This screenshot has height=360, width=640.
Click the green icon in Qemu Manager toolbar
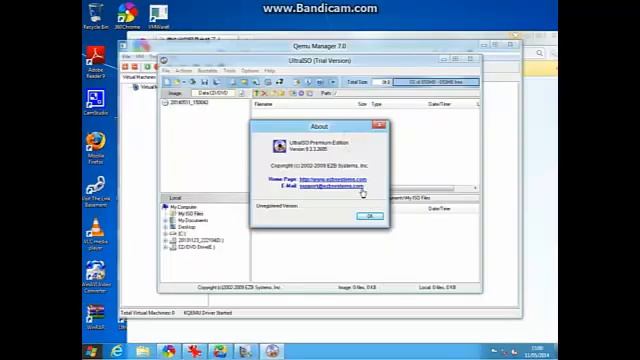pos(147,67)
